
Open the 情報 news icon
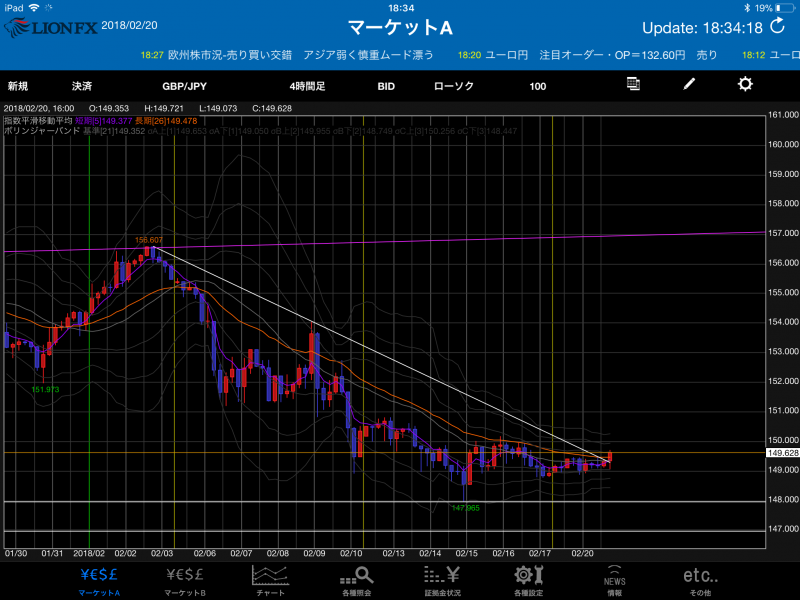coord(614,579)
